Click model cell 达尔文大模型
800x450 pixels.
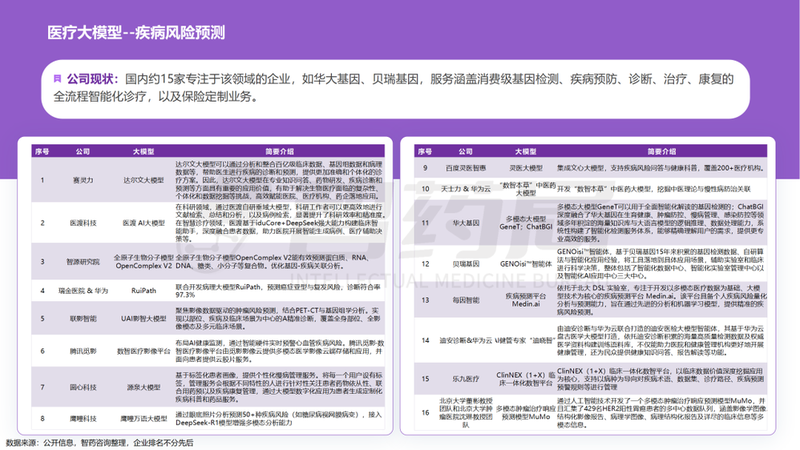coord(143,180)
